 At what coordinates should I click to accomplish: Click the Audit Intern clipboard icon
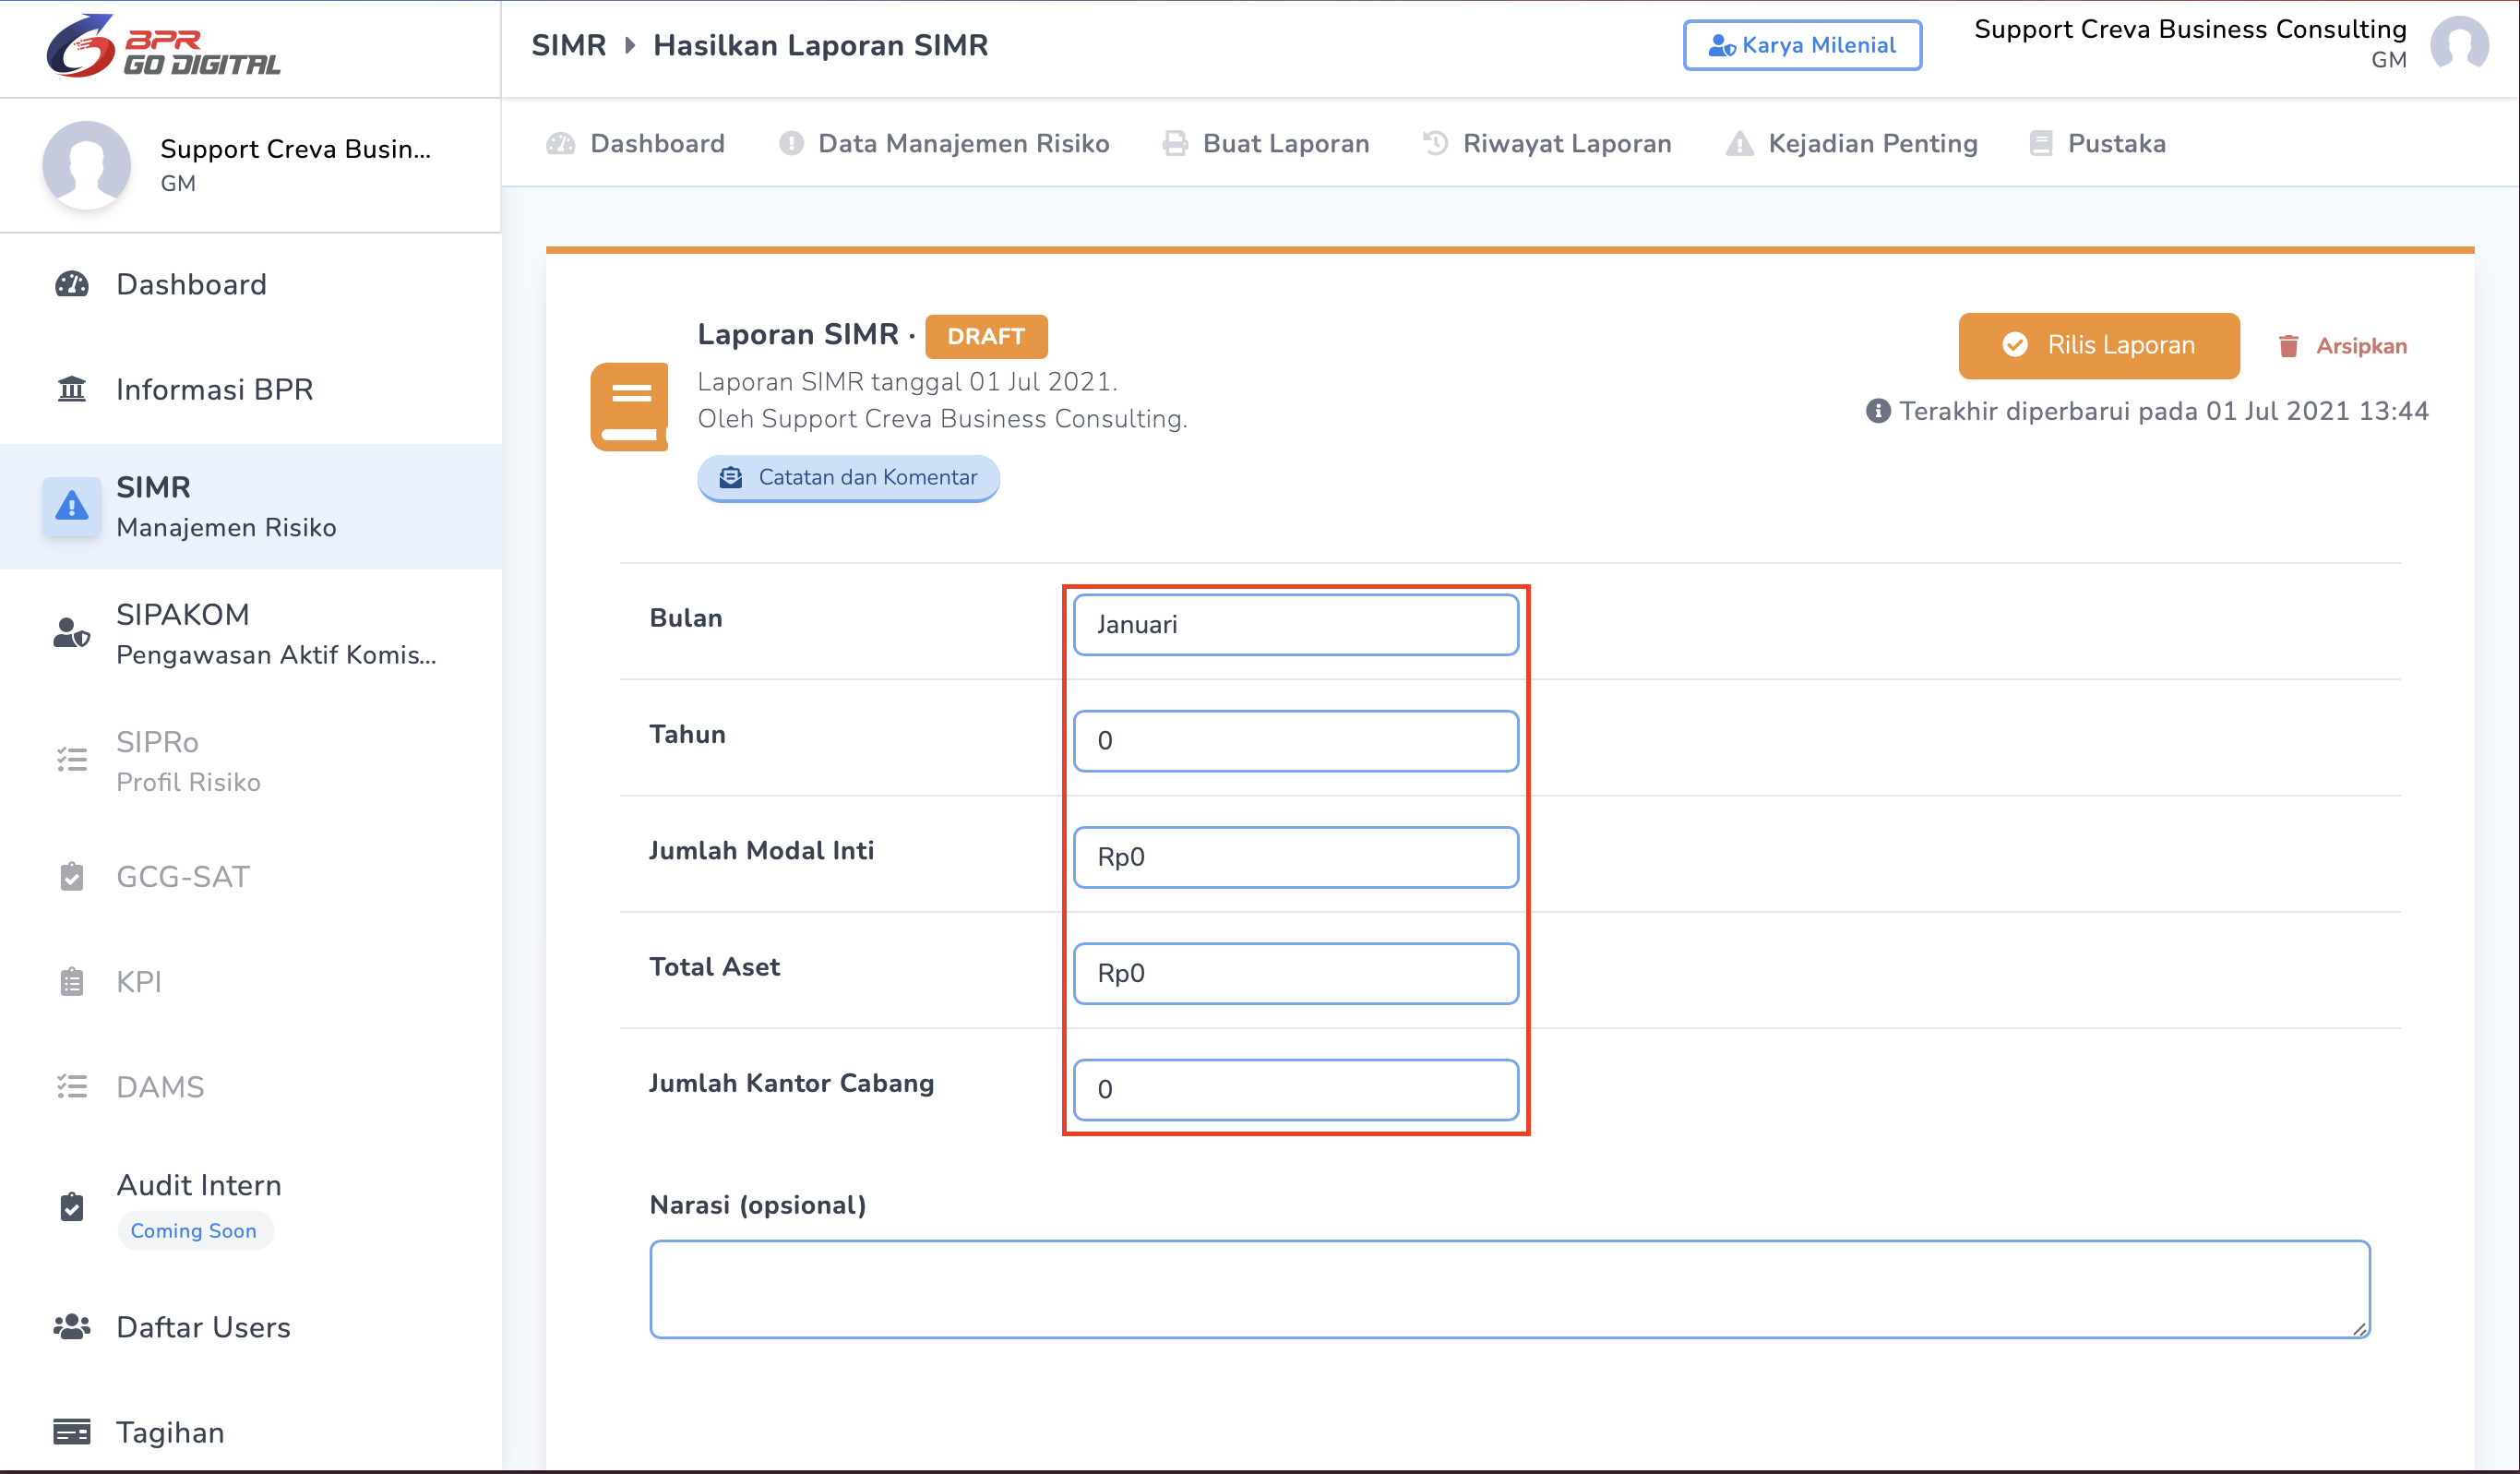[x=71, y=1207]
